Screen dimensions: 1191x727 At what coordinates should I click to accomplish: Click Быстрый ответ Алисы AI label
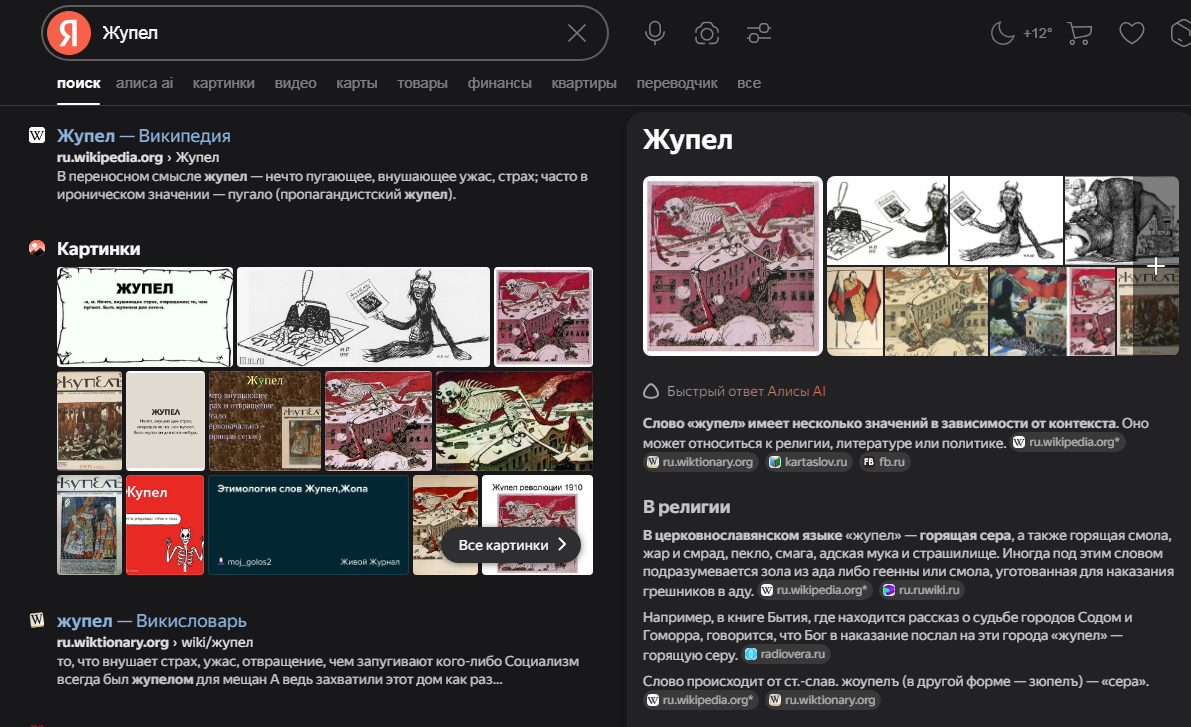coord(746,391)
